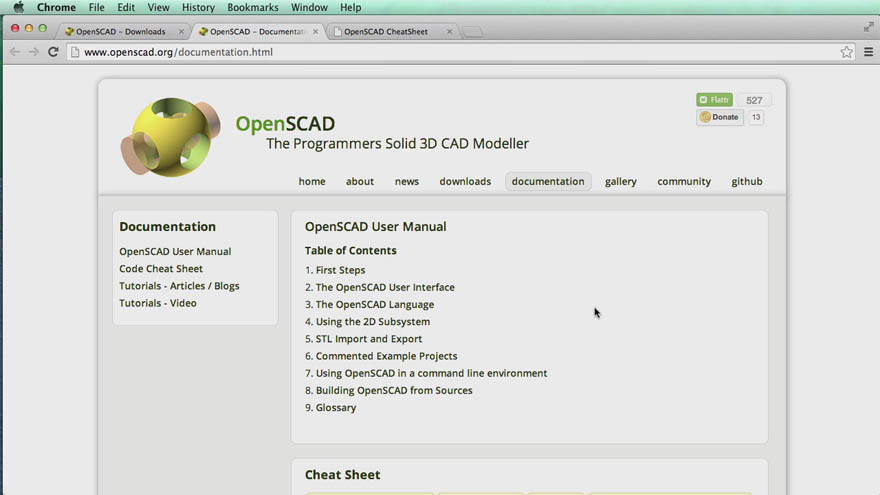The image size is (880, 495).
Task: Open the about nav link
Action: (x=360, y=181)
